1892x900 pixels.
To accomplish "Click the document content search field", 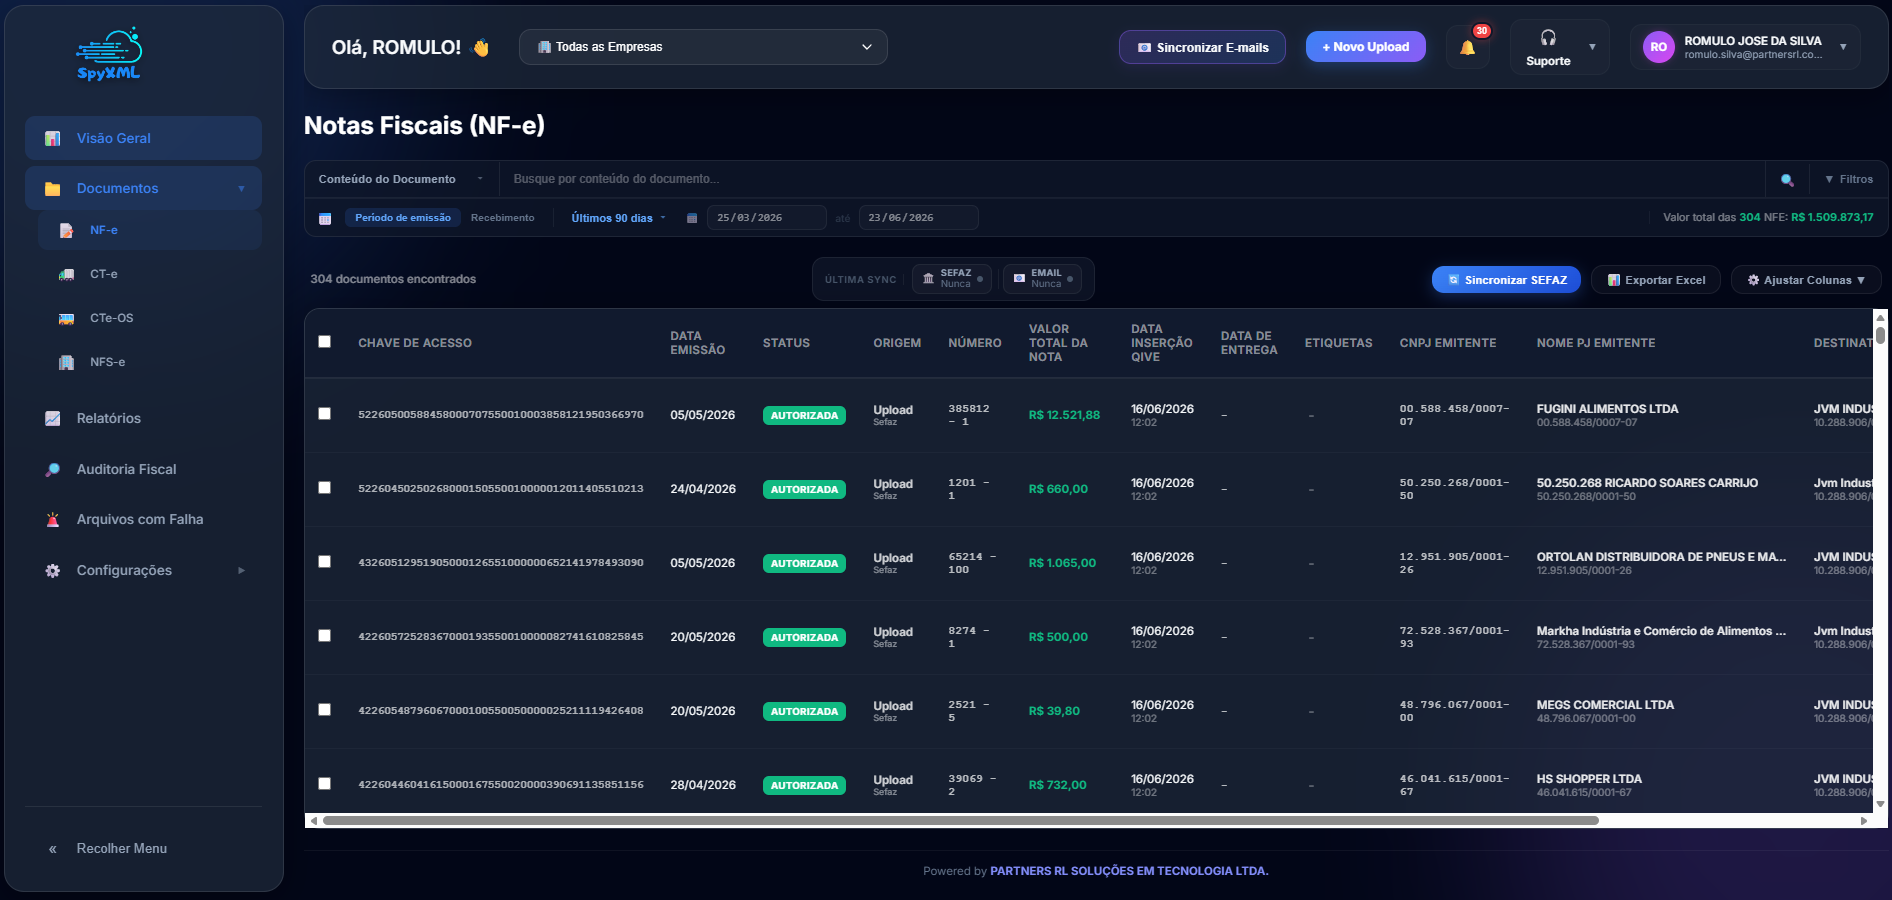I will tap(1131, 179).
